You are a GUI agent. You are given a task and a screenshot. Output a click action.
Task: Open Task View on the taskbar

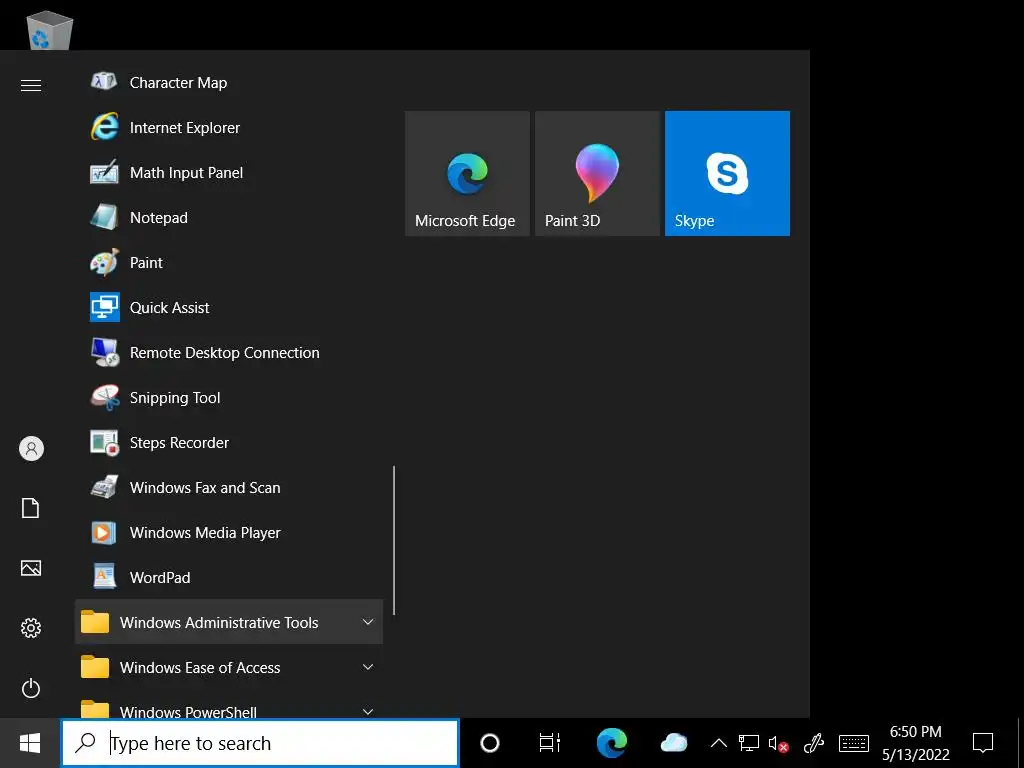(x=549, y=743)
